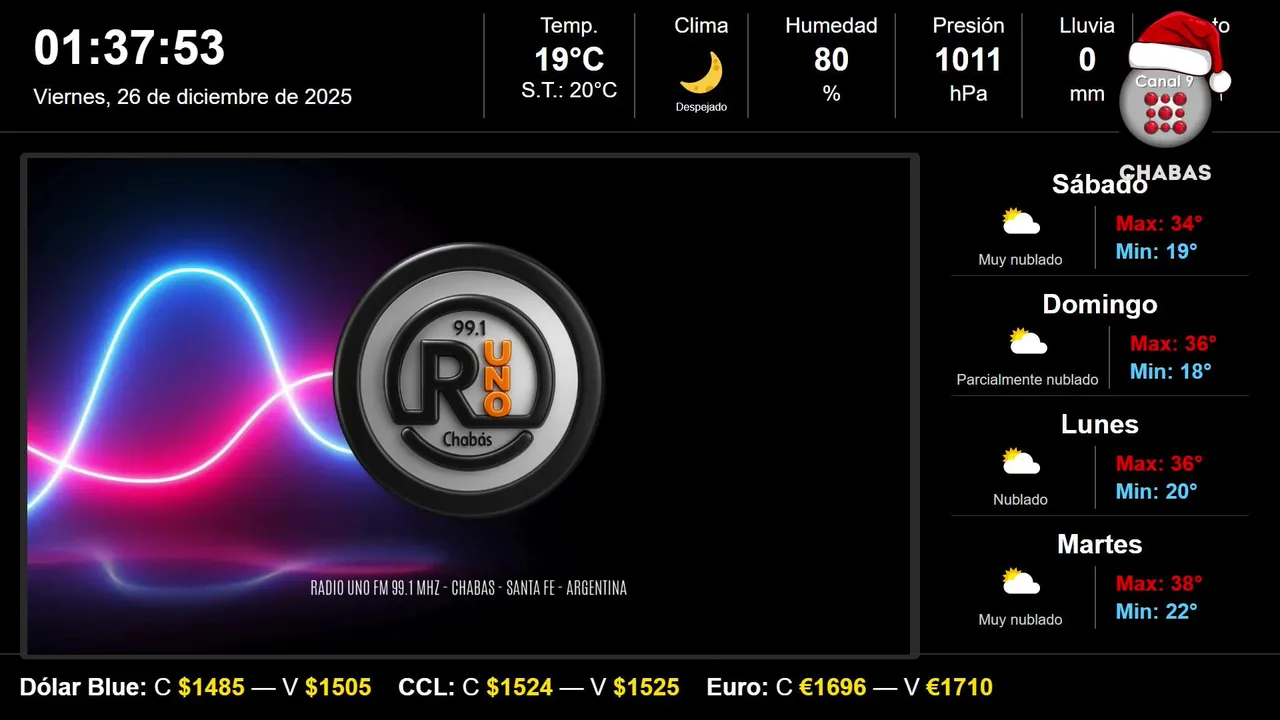Click the Humedad value 80
The height and width of the screenshot is (720, 1280).
coord(831,60)
